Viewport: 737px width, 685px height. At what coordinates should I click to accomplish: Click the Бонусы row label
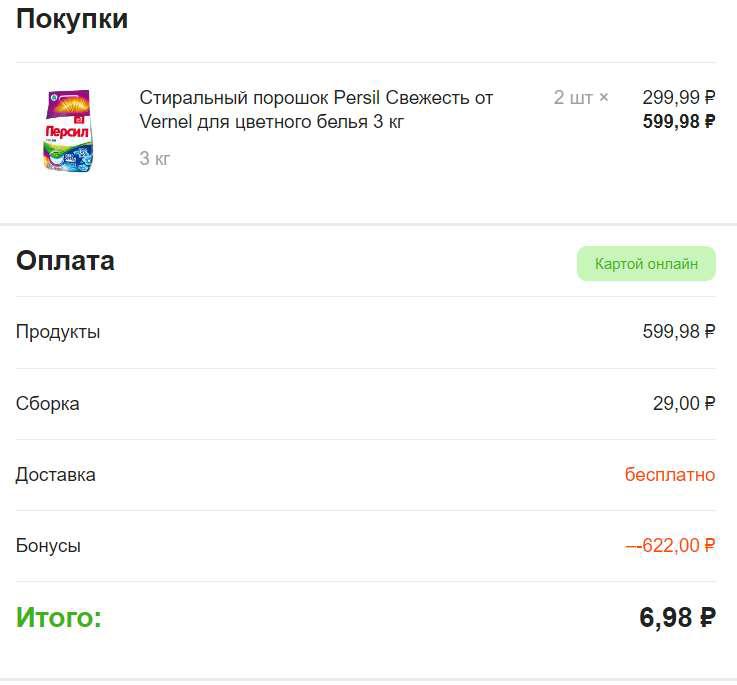pos(48,546)
